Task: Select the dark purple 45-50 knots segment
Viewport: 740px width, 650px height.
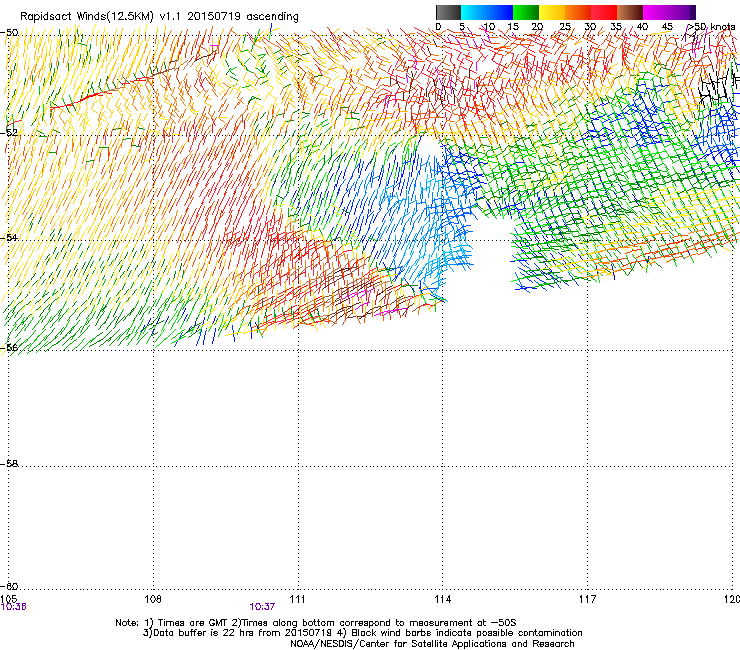Action: (682, 12)
